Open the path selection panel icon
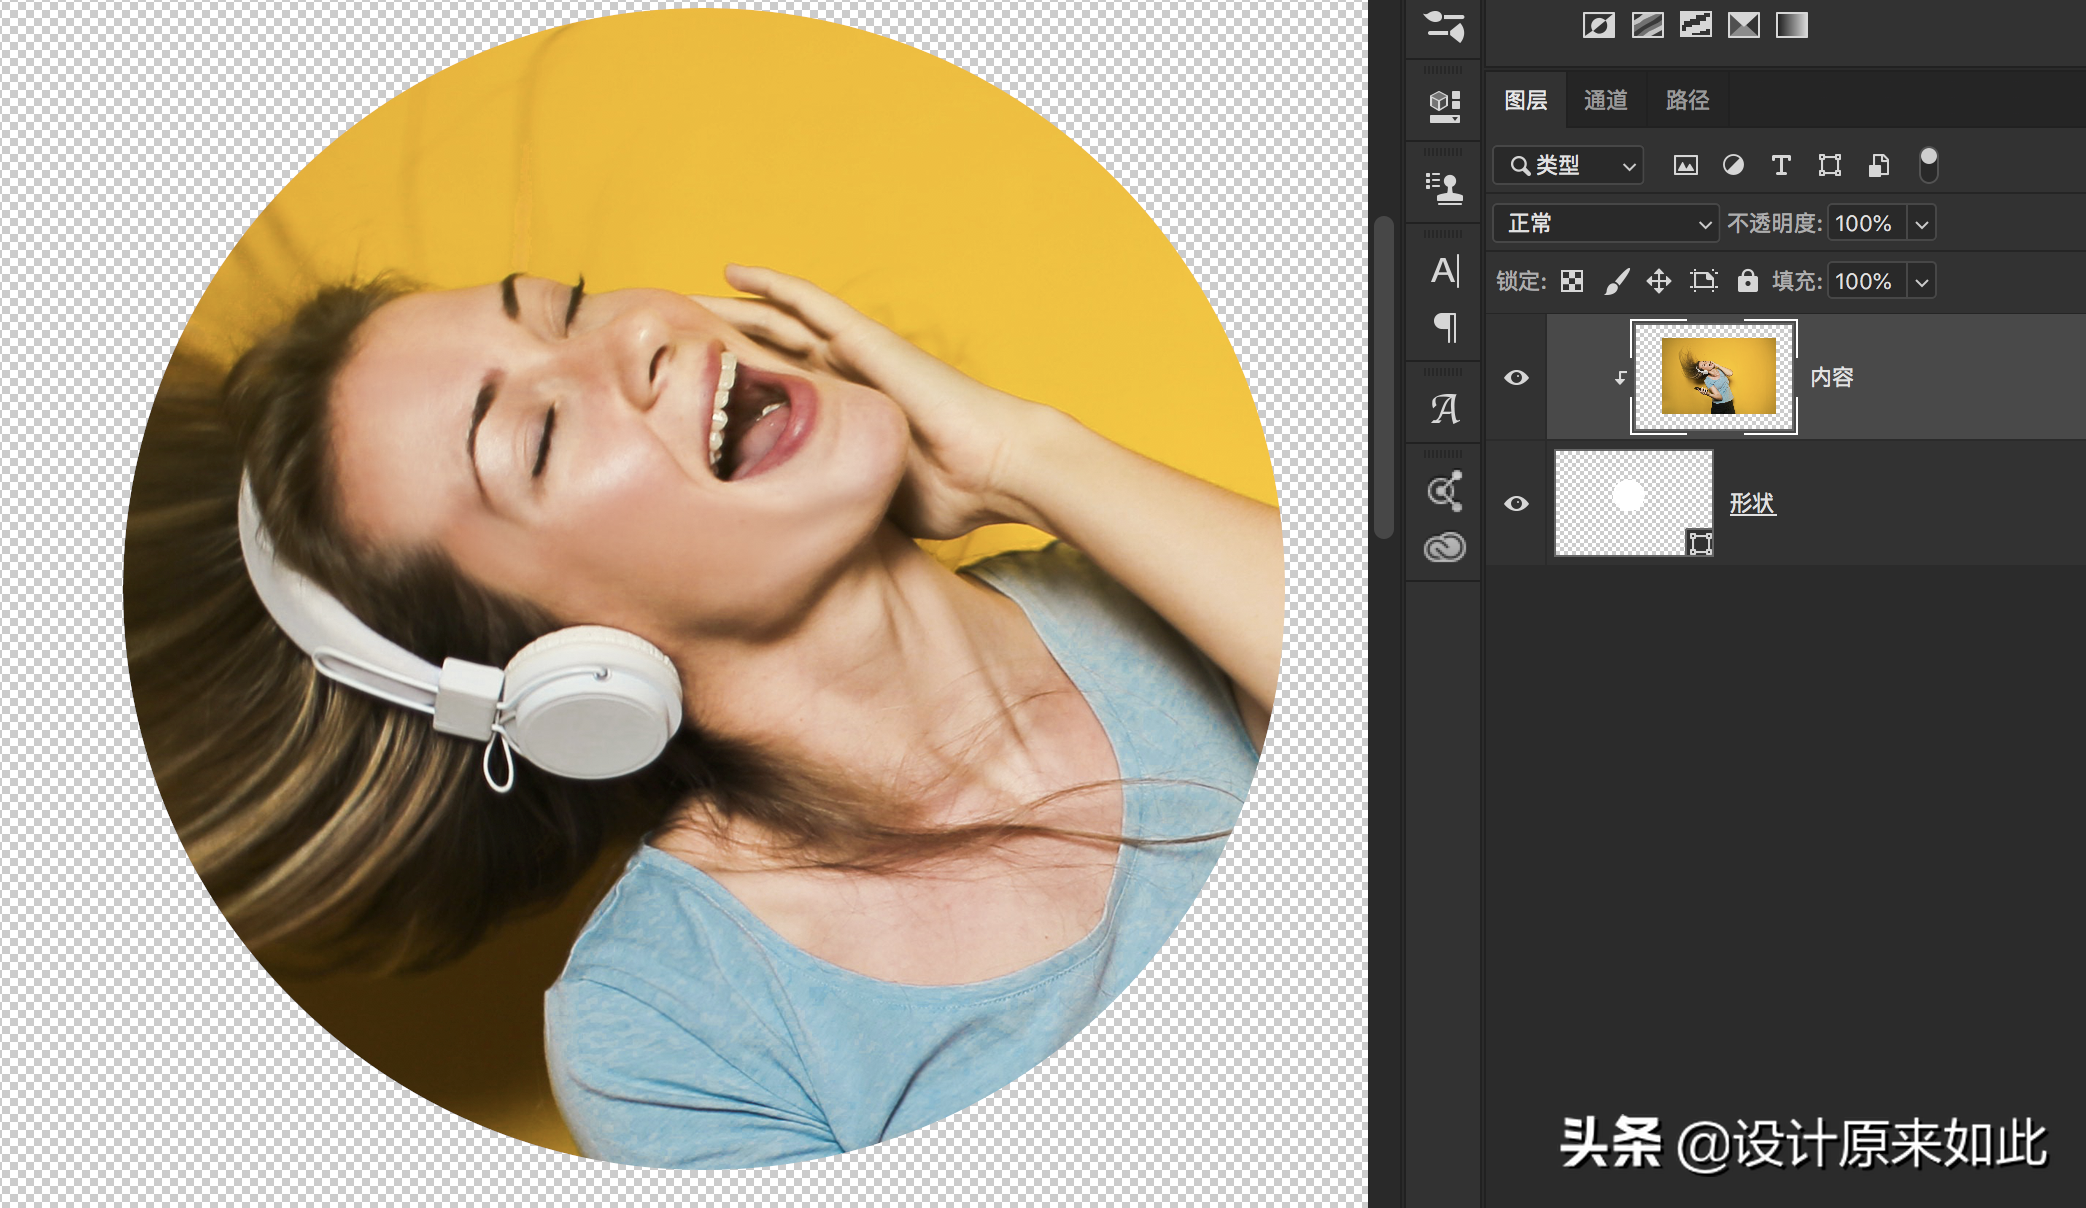Viewport: 2086px width, 1208px height. [1445, 490]
